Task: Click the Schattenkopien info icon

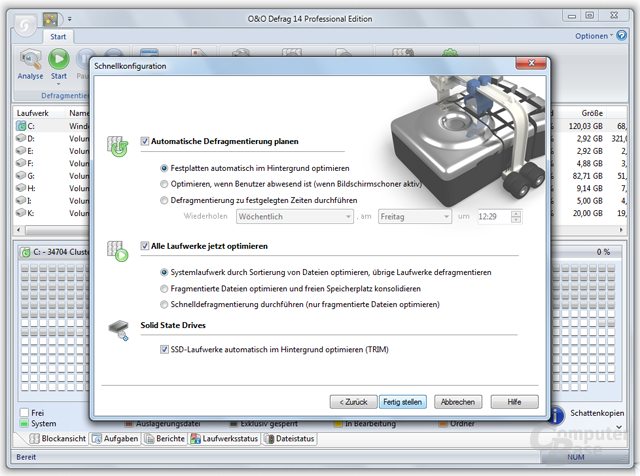Action: click(557, 415)
